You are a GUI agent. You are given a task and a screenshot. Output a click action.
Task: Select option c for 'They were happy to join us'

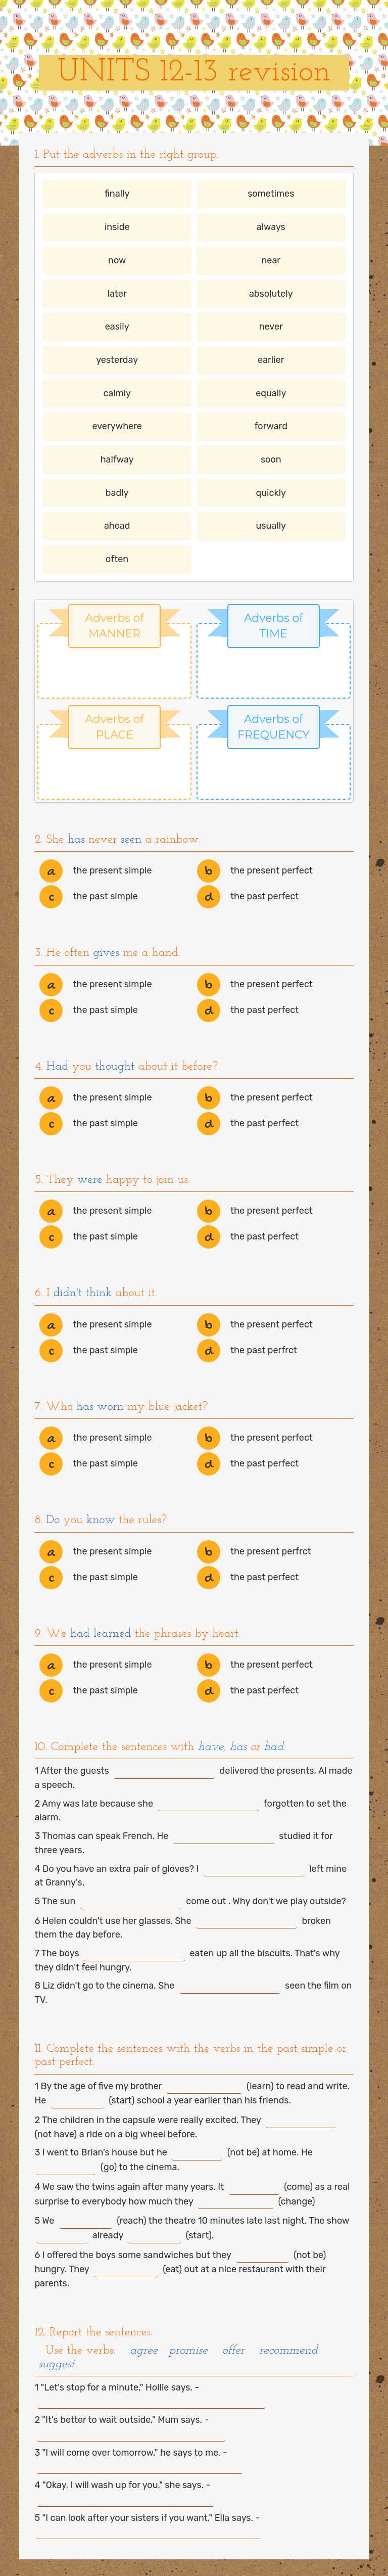(50, 1237)
